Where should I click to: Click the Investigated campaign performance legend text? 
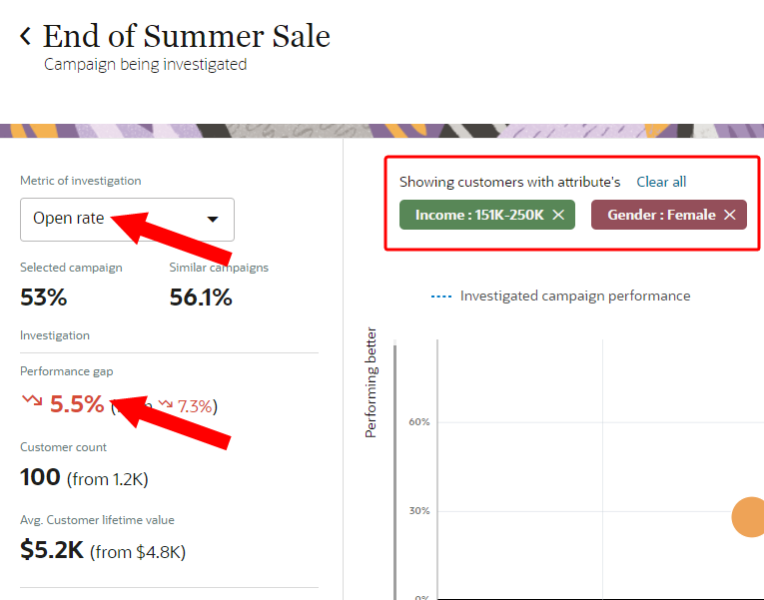(575, 296)
